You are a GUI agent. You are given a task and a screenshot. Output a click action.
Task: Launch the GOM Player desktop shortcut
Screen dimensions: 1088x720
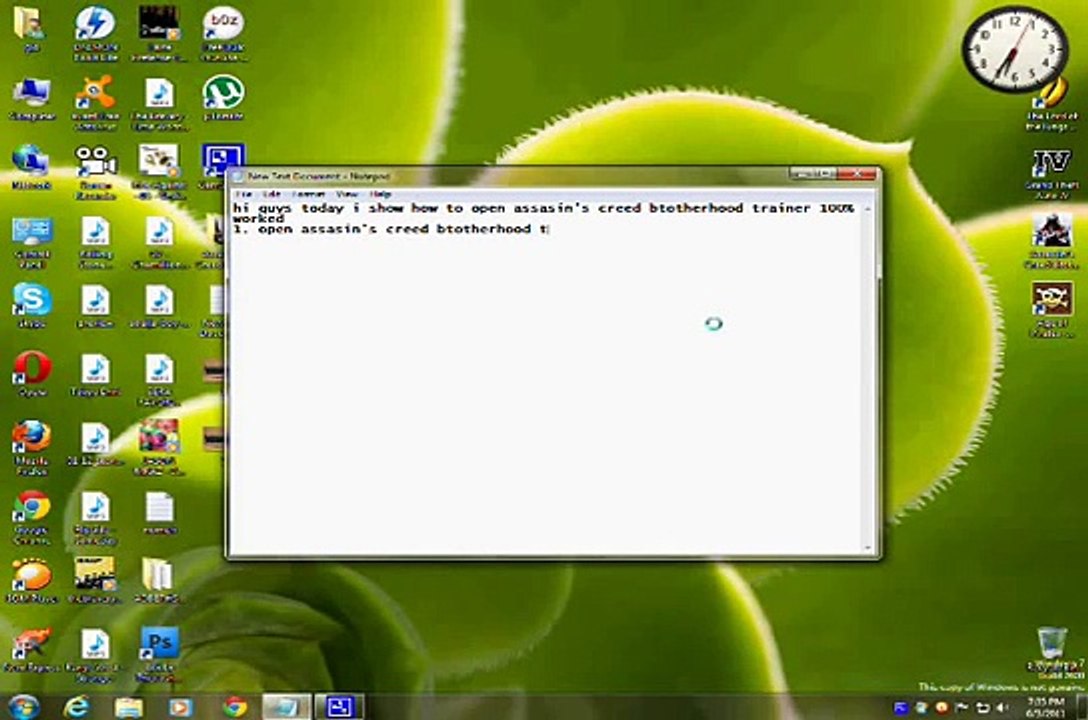[x=31, y=581]
